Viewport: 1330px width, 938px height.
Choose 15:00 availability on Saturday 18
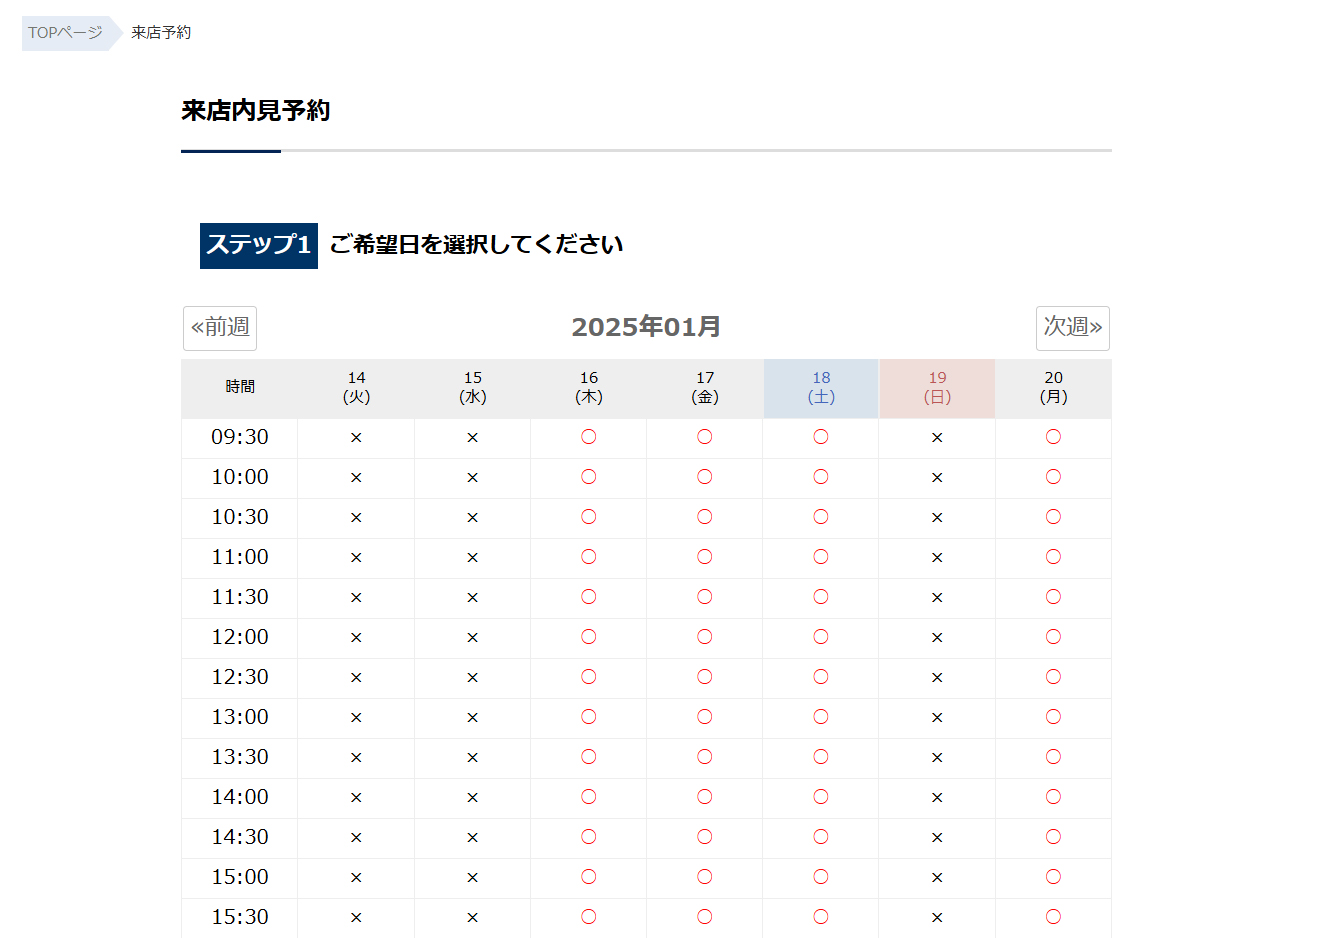pos(821,877)
